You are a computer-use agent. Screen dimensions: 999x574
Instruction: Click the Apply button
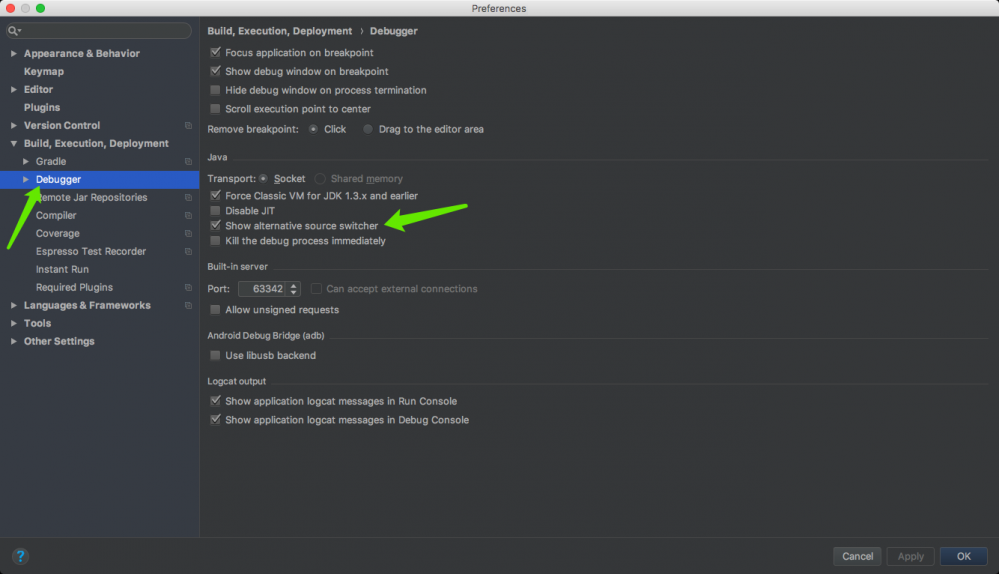[910, 556]
